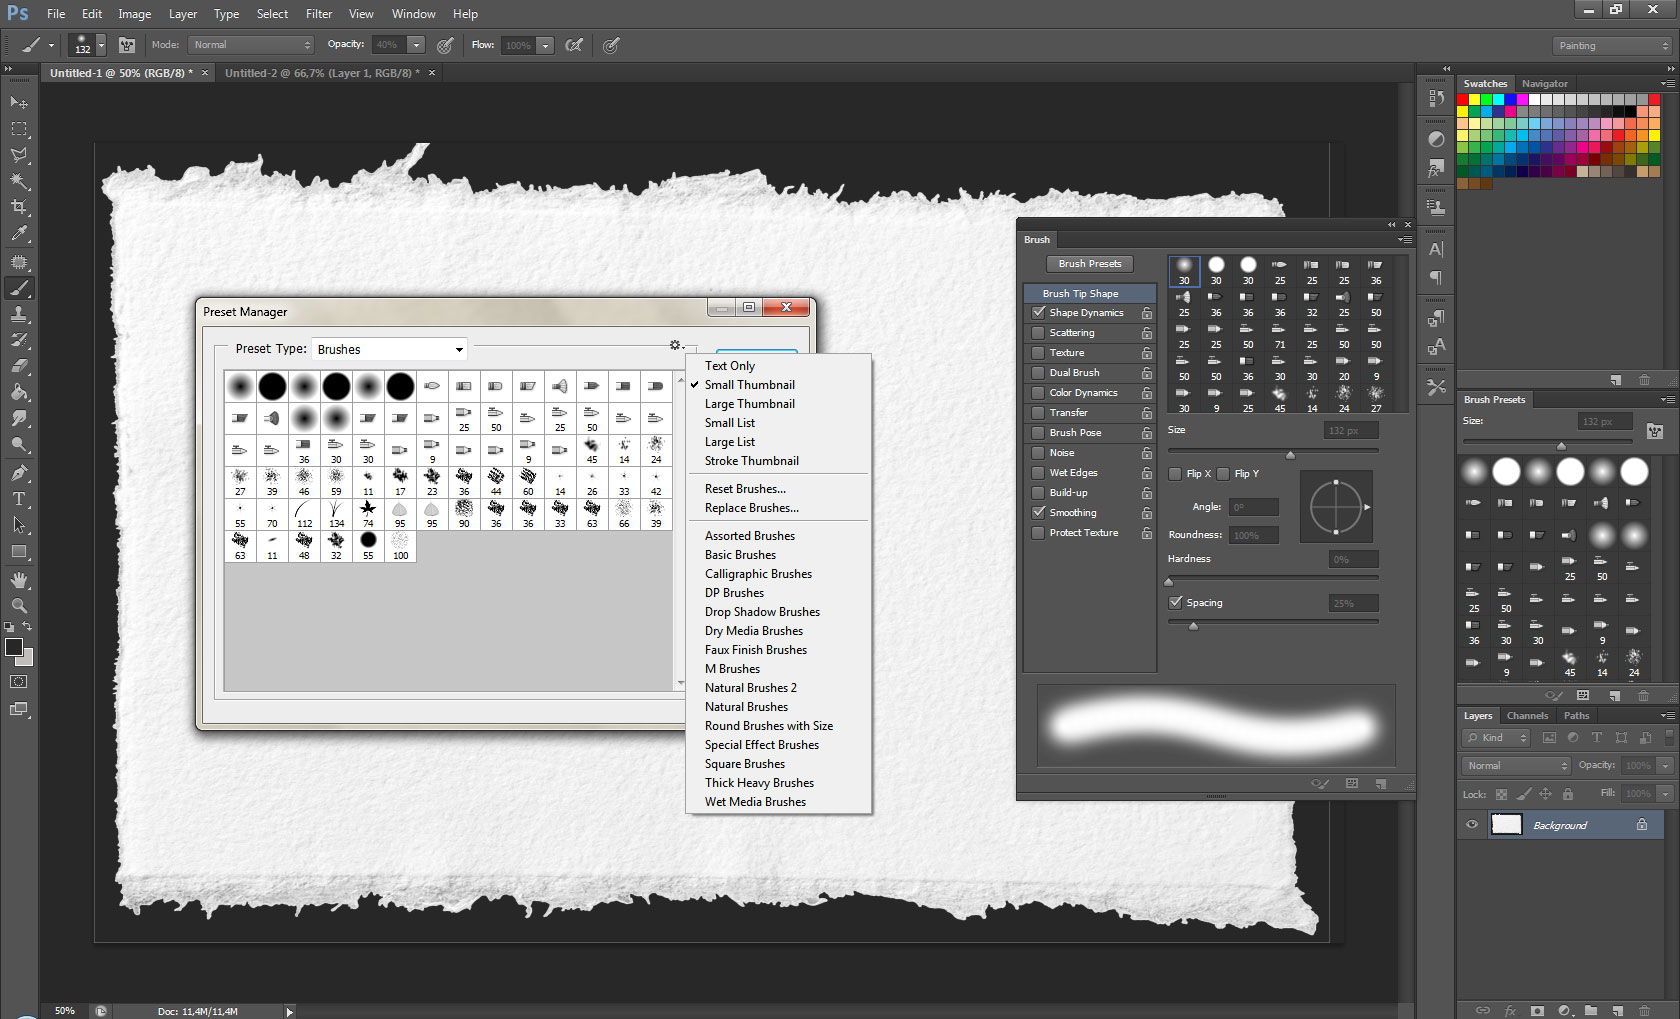Enable airbrush-style build-up in options bar
This screenshot has width=1680, height=1019.
[574, 45]
